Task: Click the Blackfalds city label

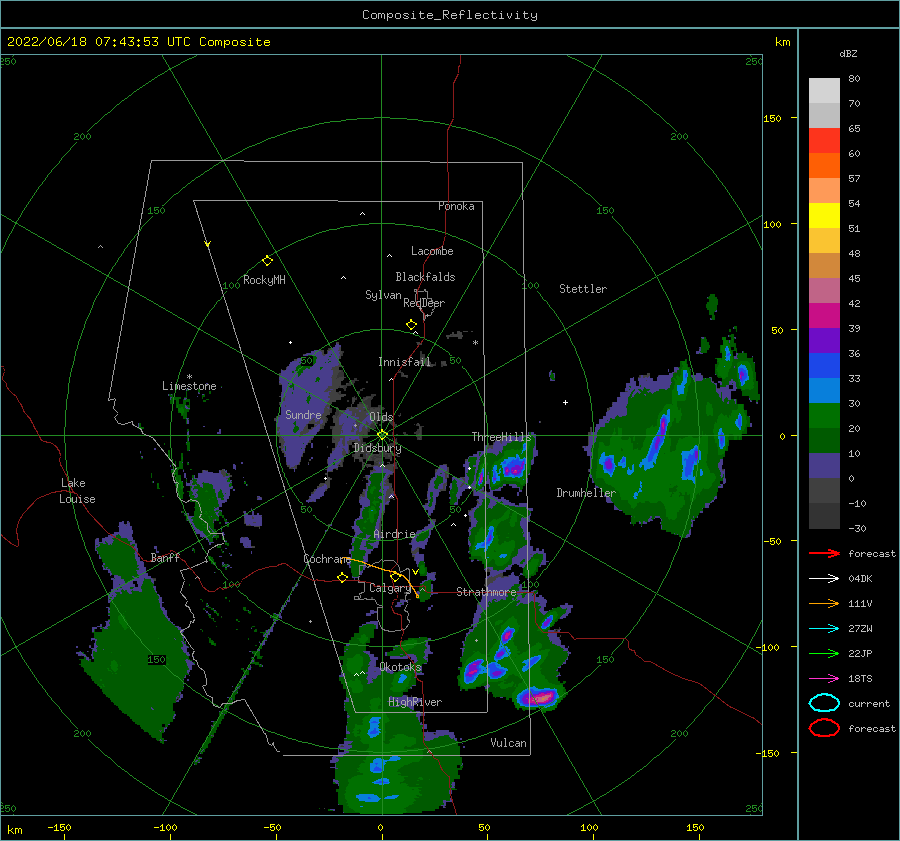Action: (x=425, y=277)
